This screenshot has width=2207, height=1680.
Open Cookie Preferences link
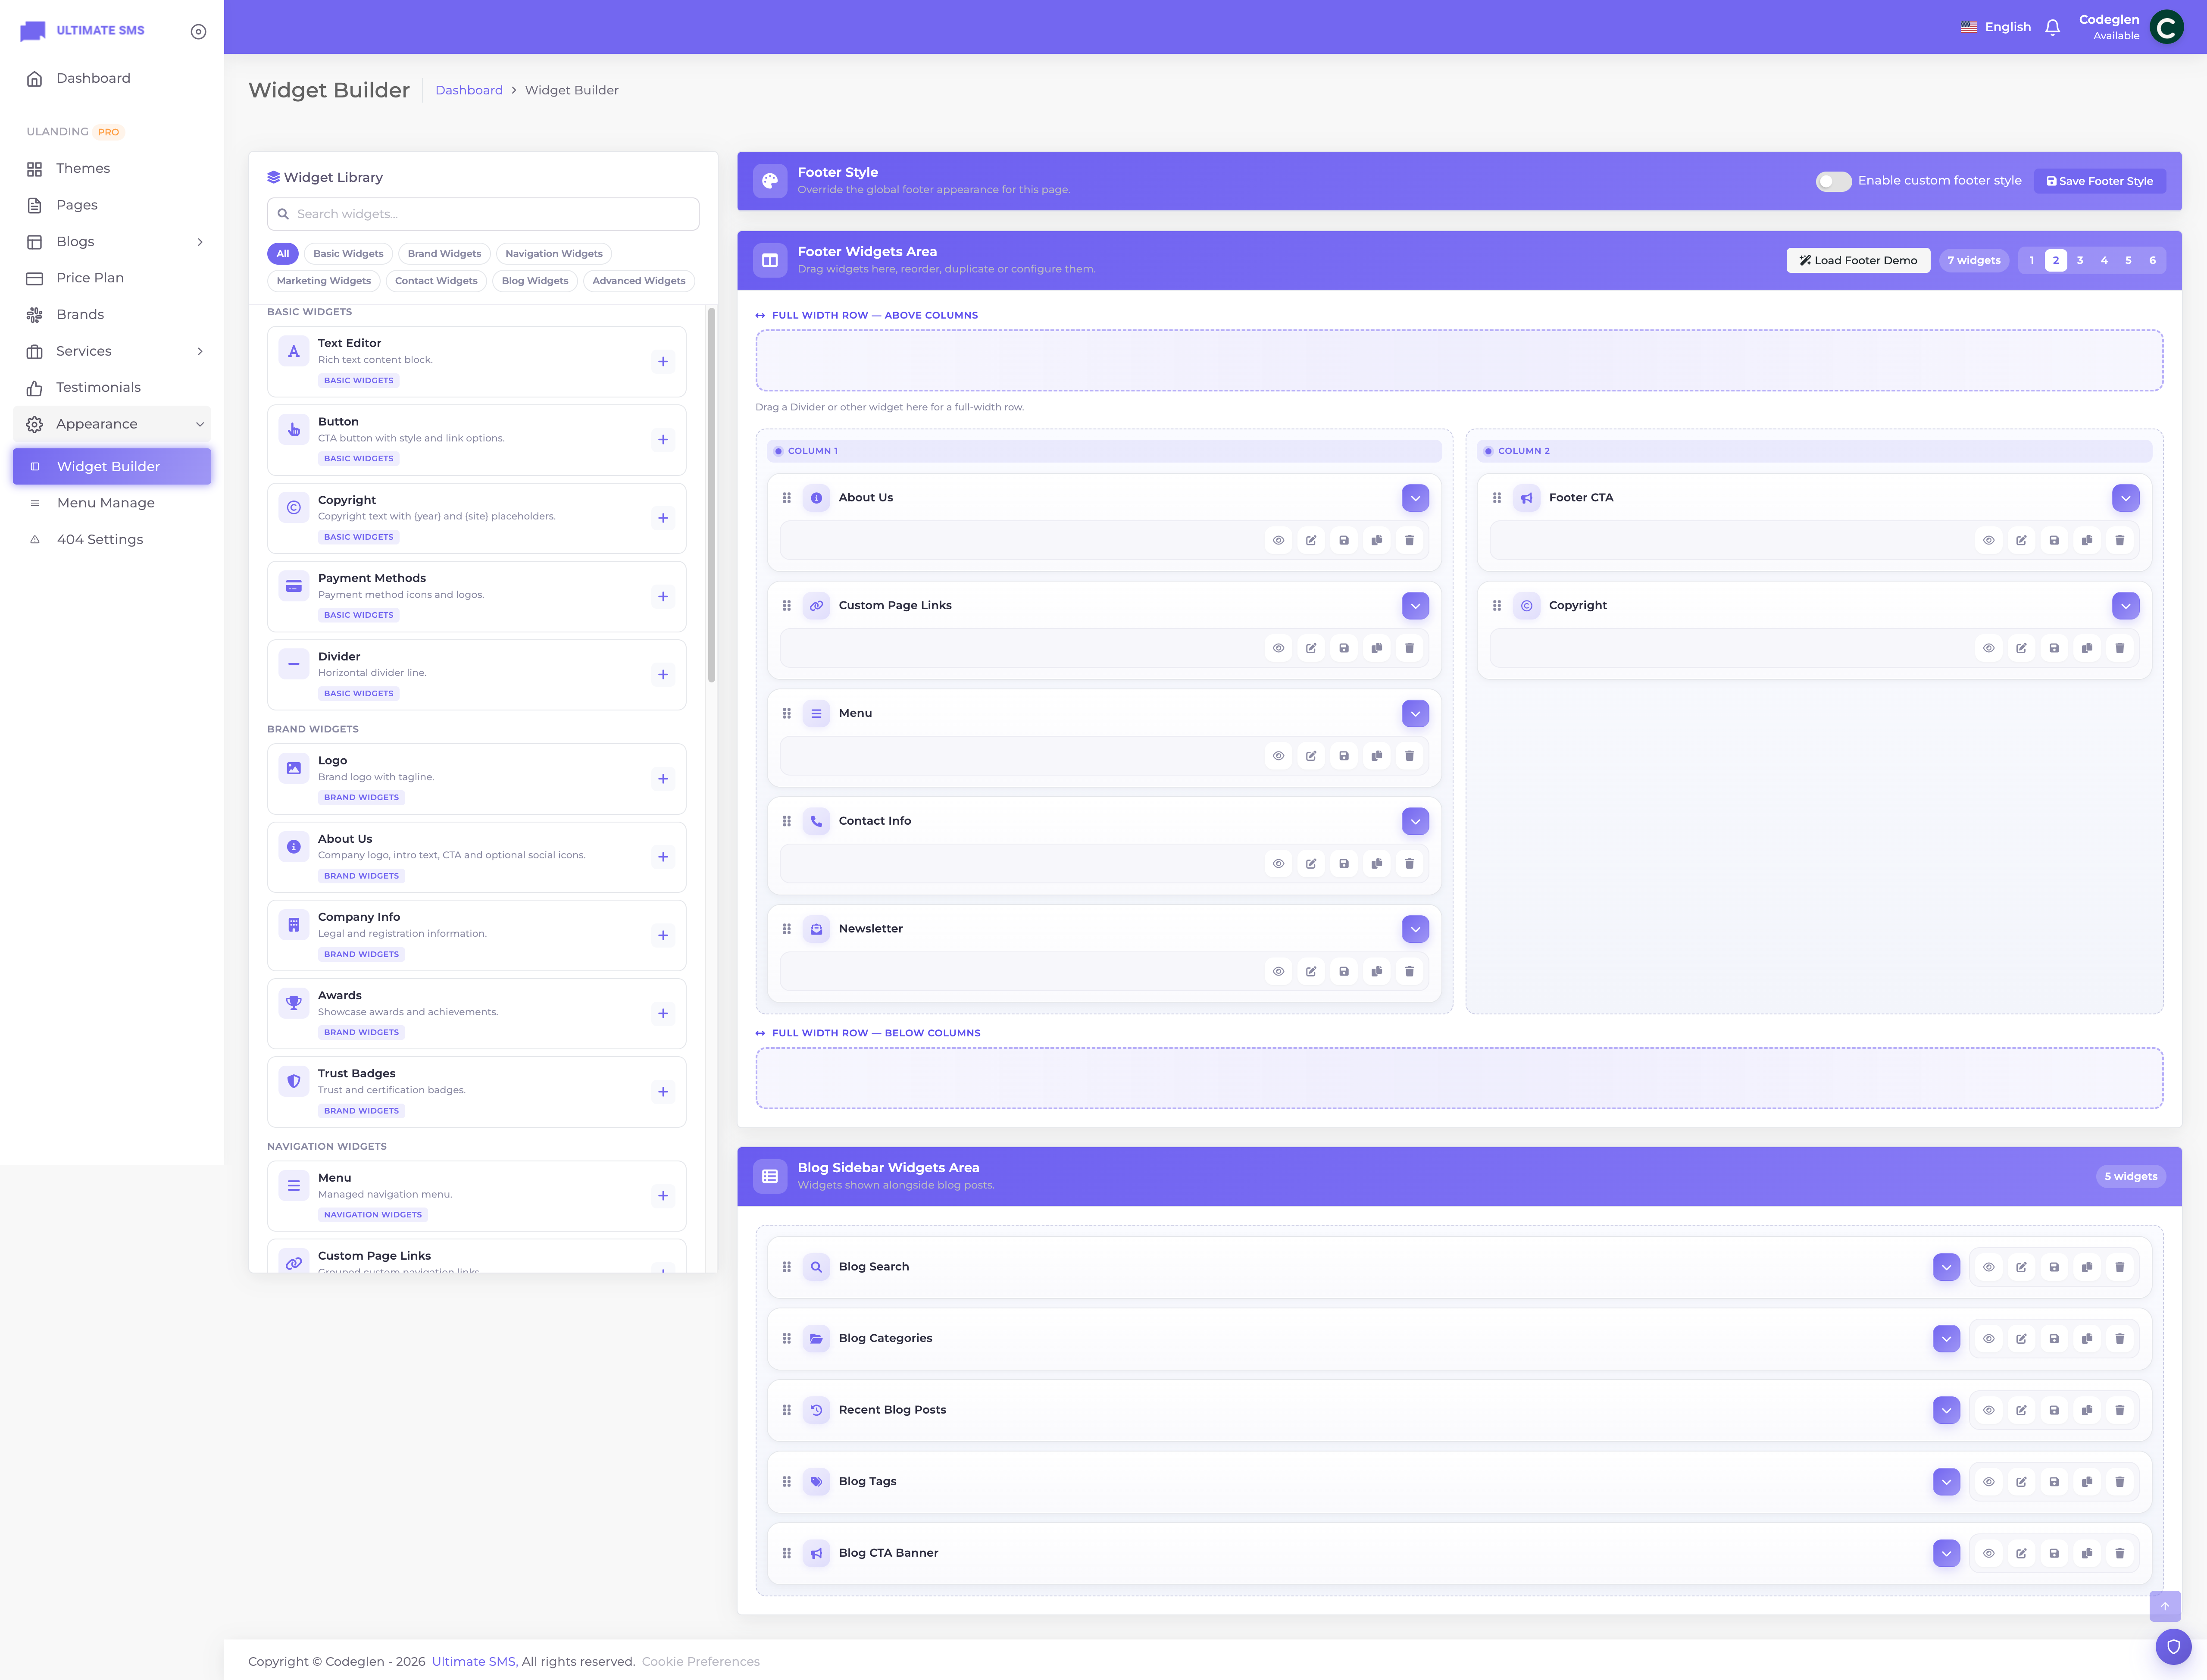pos(700,1661)
